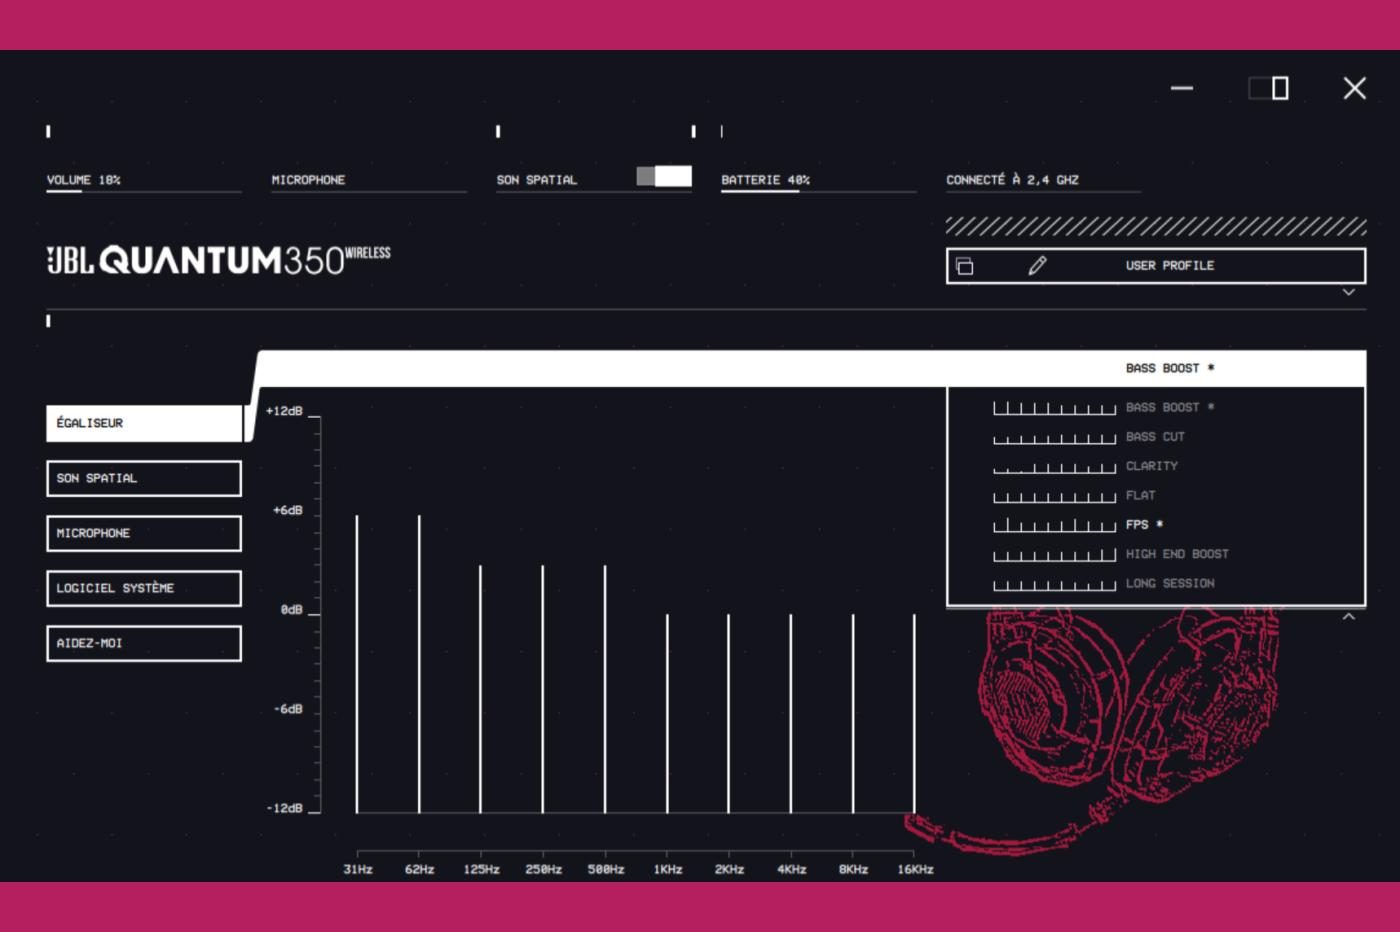Click the FPS preset curve thumbnail
This screenshot has height=932, width=1400.
tap(1054, 525)
